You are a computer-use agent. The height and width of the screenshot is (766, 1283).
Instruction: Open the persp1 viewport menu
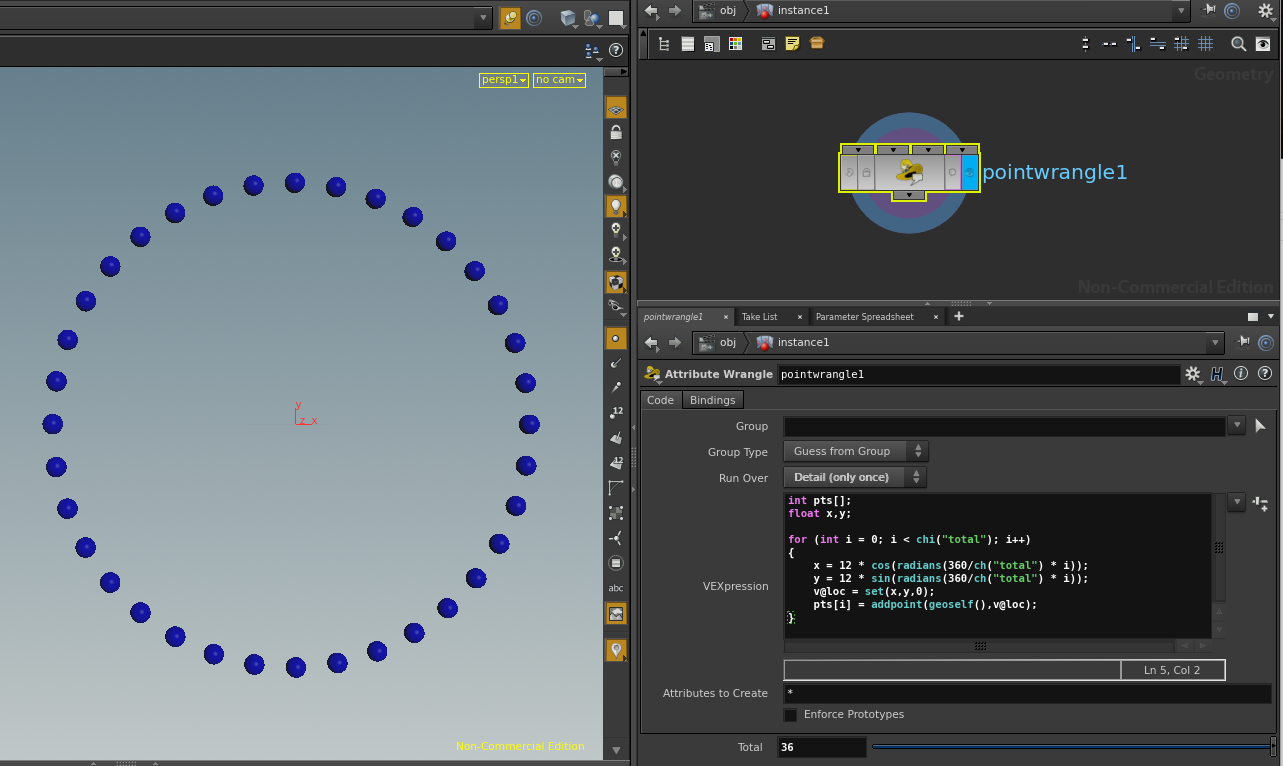pyautogui.click(x=503, y=80)
